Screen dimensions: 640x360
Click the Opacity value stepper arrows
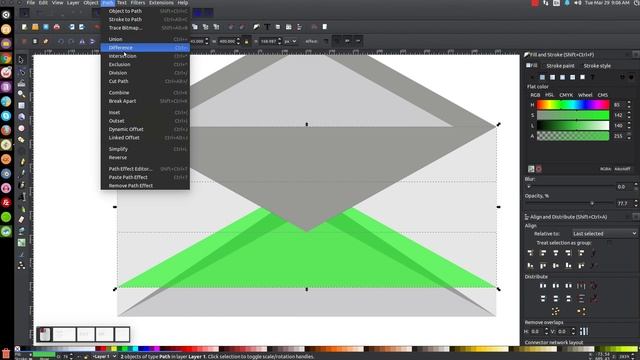(x=636, y=203)
